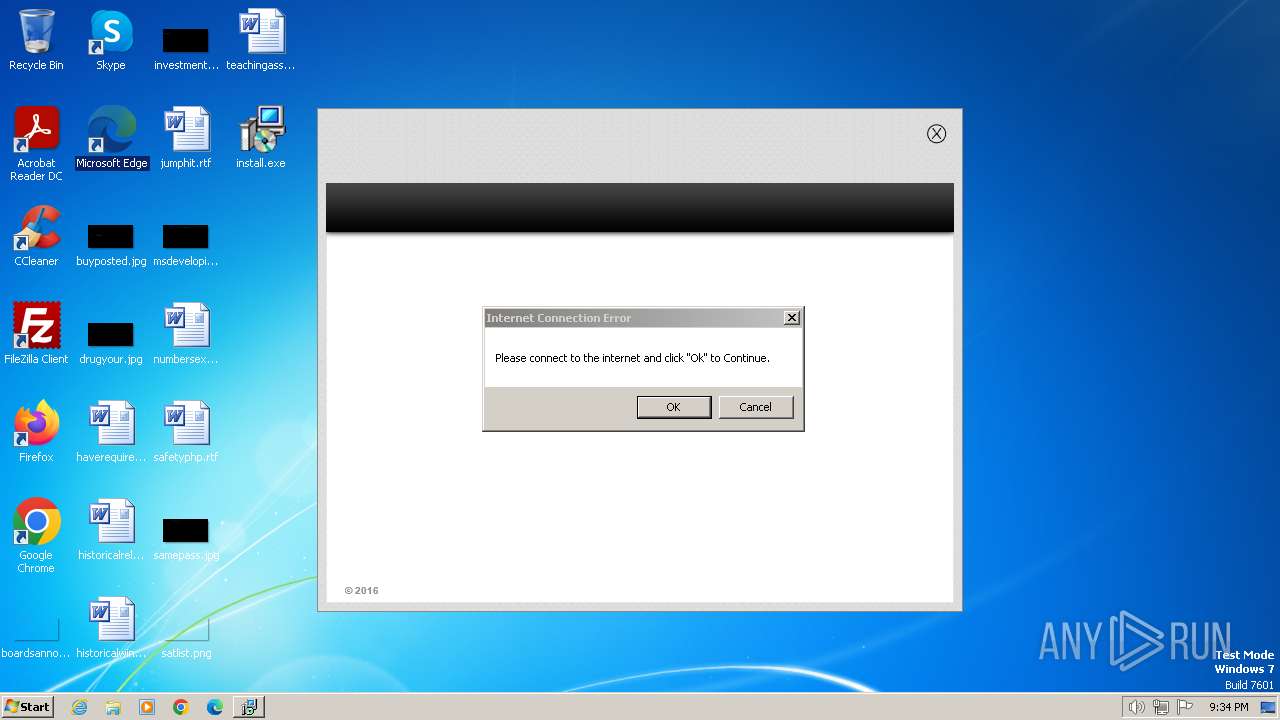The height and width of the screenshot is (720, 1280).
Task: Select the safetyphp.rtf document icon
Action: (186, 432)
